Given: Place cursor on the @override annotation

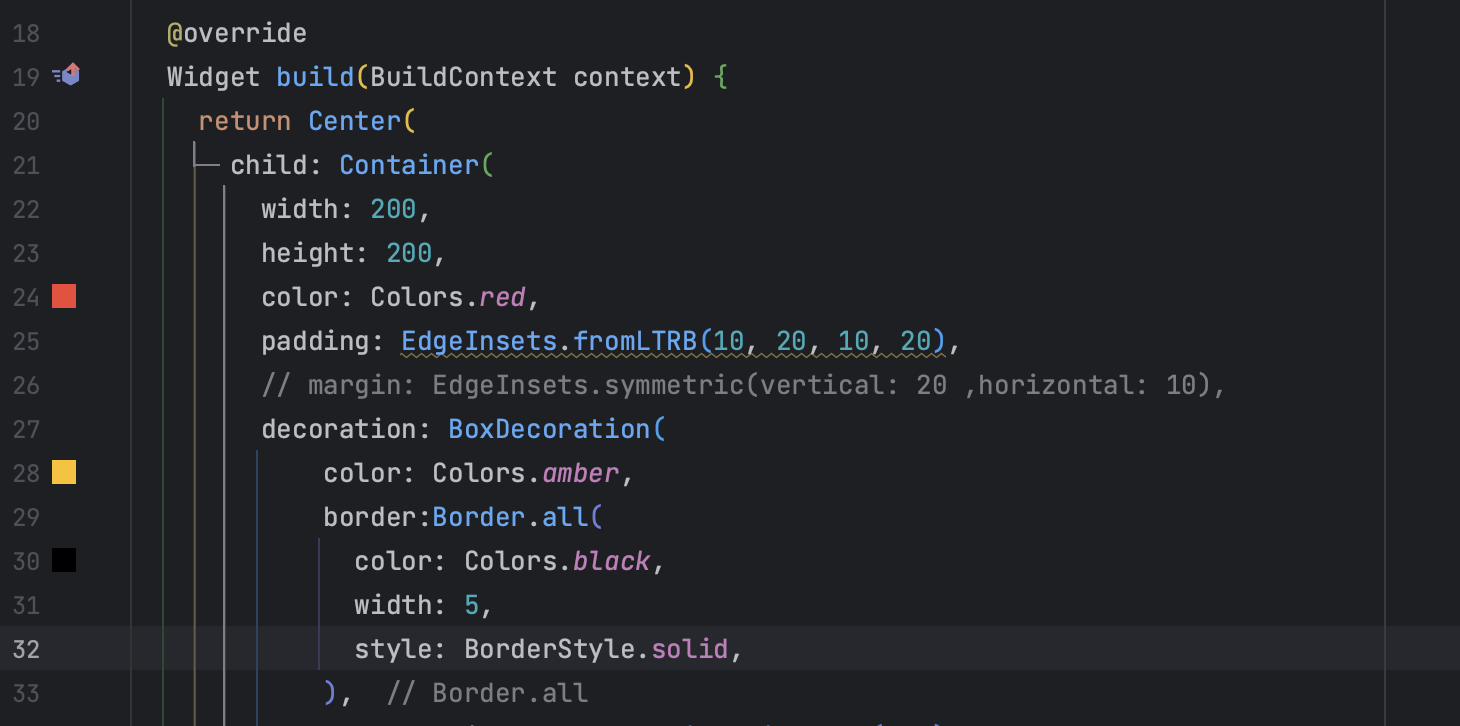Looking at the screenshot, I should [x=237, y=33].
